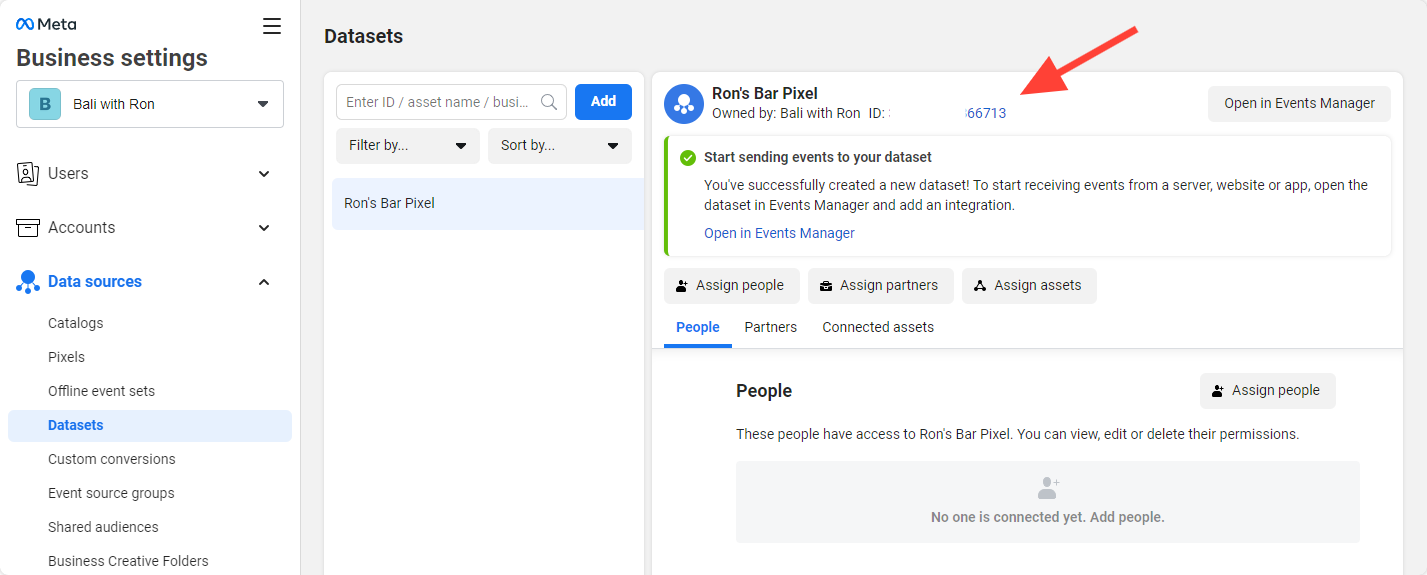
Task: Open the hamburger menu icon
Action: (272, 26)
